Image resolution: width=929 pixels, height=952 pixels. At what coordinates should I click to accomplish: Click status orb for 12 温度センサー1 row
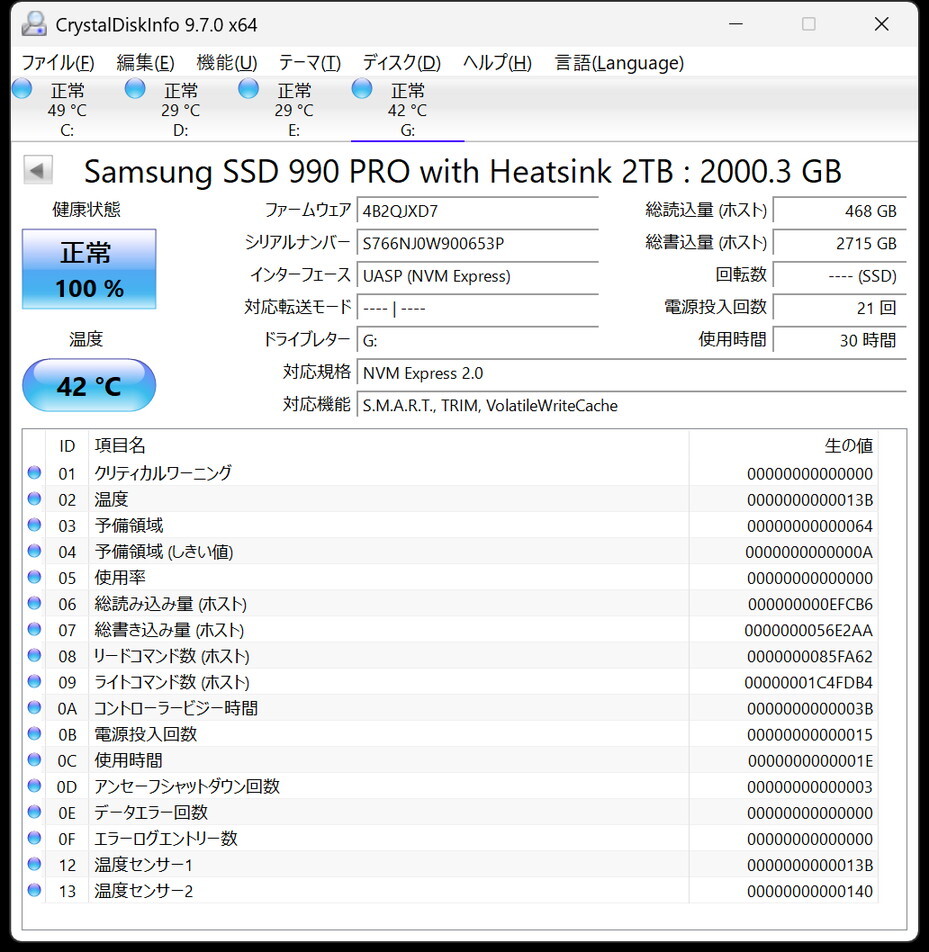(35, 864)
